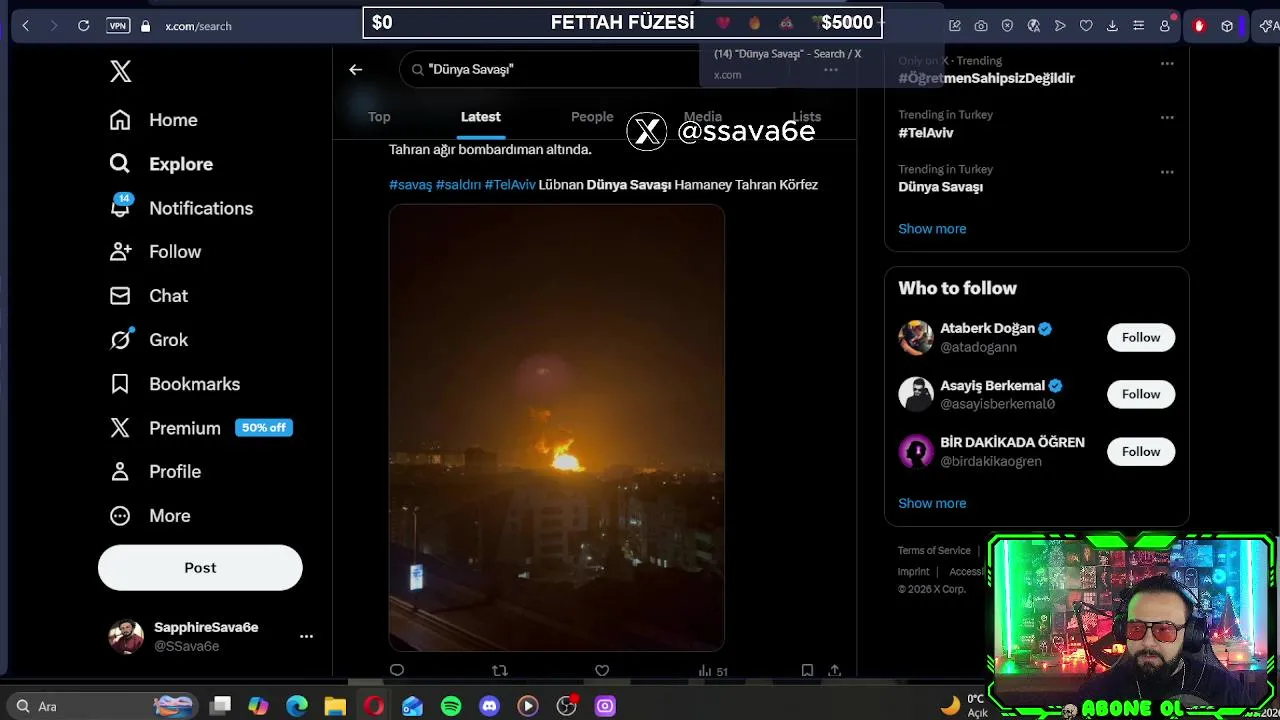Open Notifications with the 14 badge
Screen dimensions: 1280x720
pyautogui.click(x=181, y=208)
